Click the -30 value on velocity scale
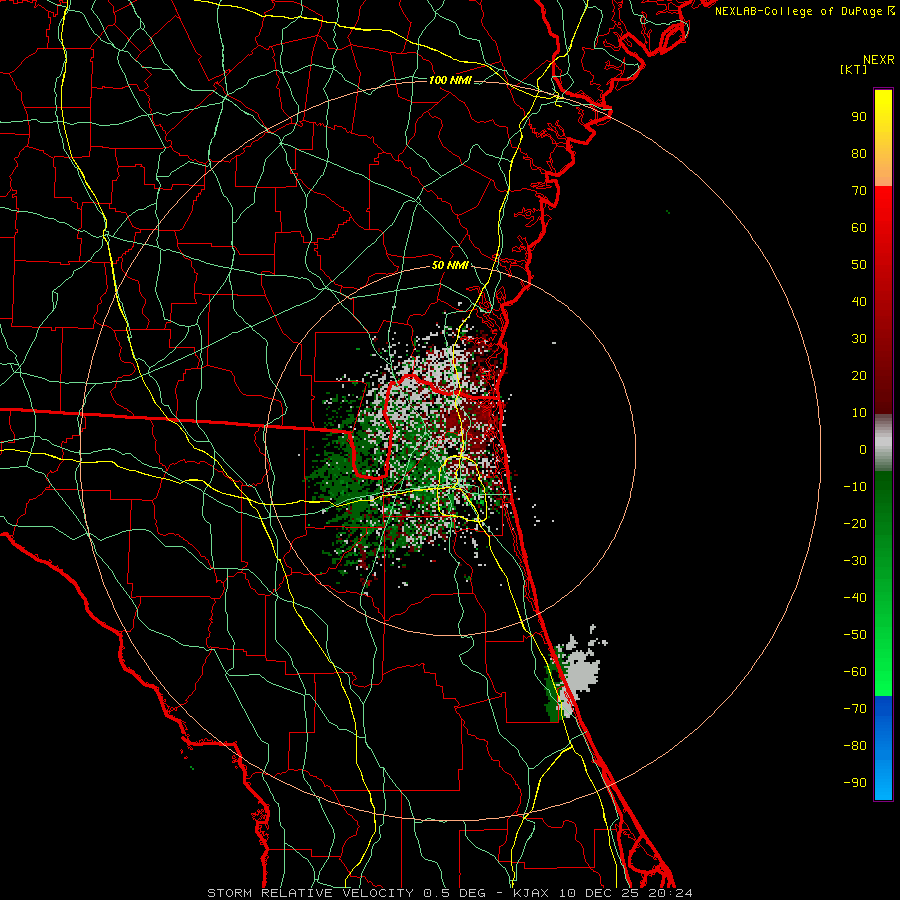The height and width of the screenshot is (900, 900). (855, 561)
